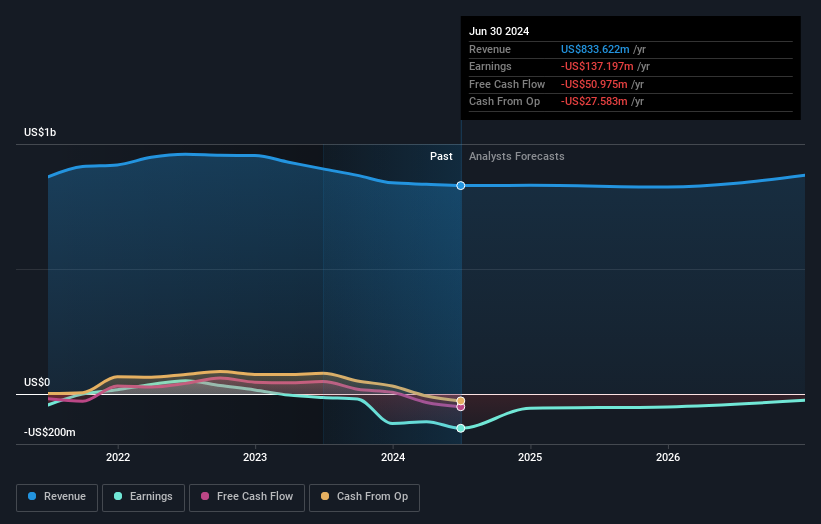Toggle the Cash From Op legend series

(x=364, y=497)
